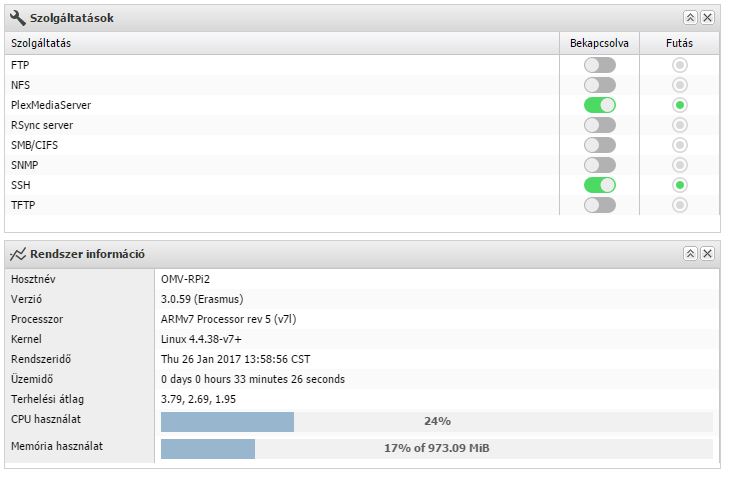Sort by the Futás column header
This screenshot has width=732, height=480.
pos(680,43)
